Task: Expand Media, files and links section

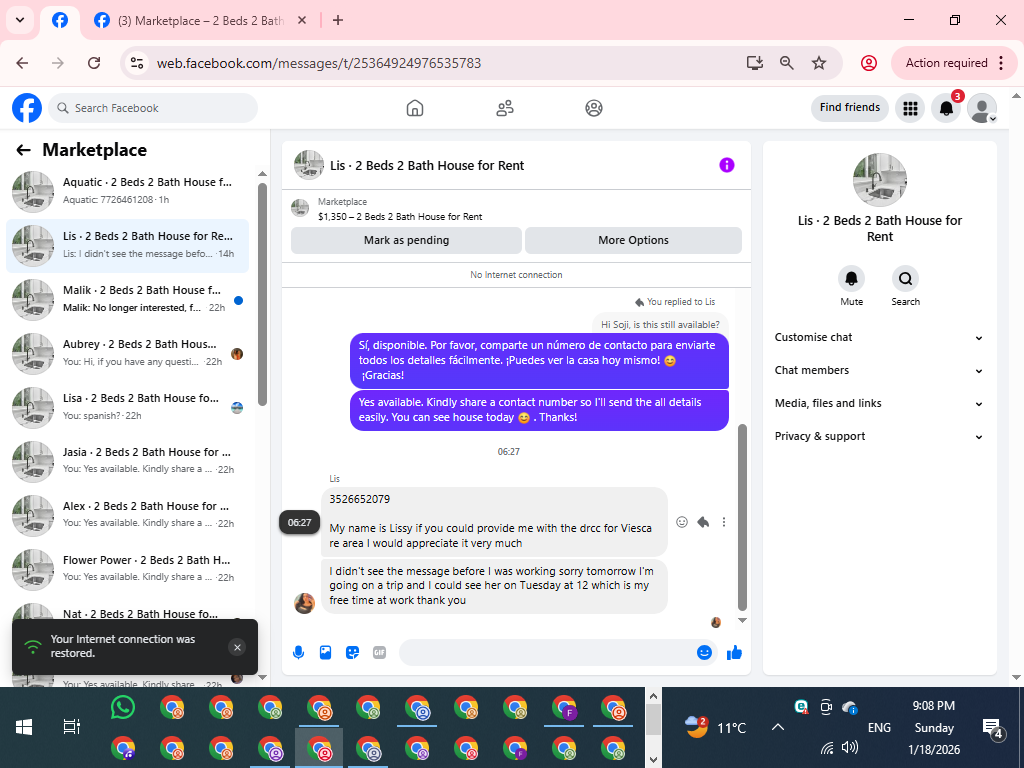Action: [879, 404]
